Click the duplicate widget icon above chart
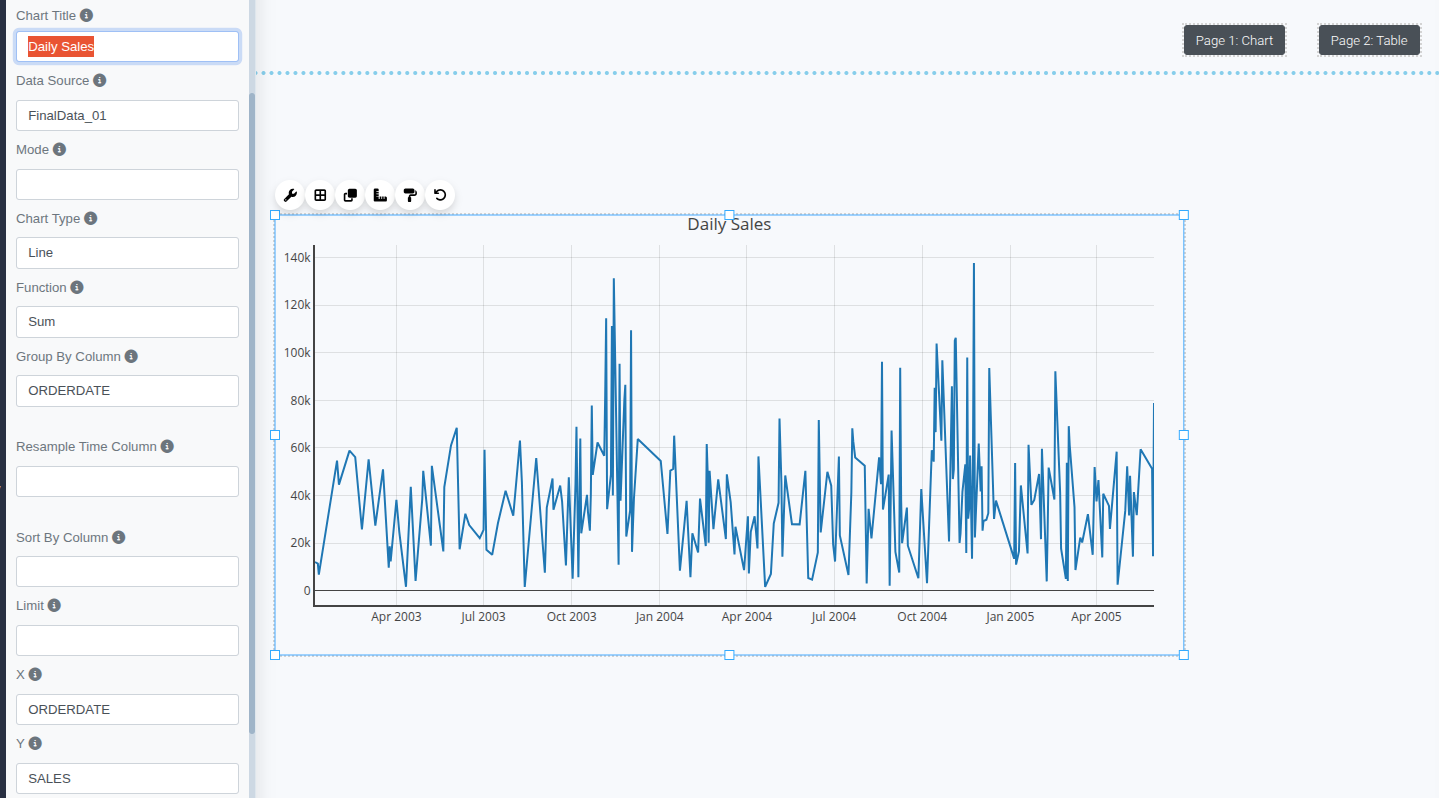 tap(350, 195)
